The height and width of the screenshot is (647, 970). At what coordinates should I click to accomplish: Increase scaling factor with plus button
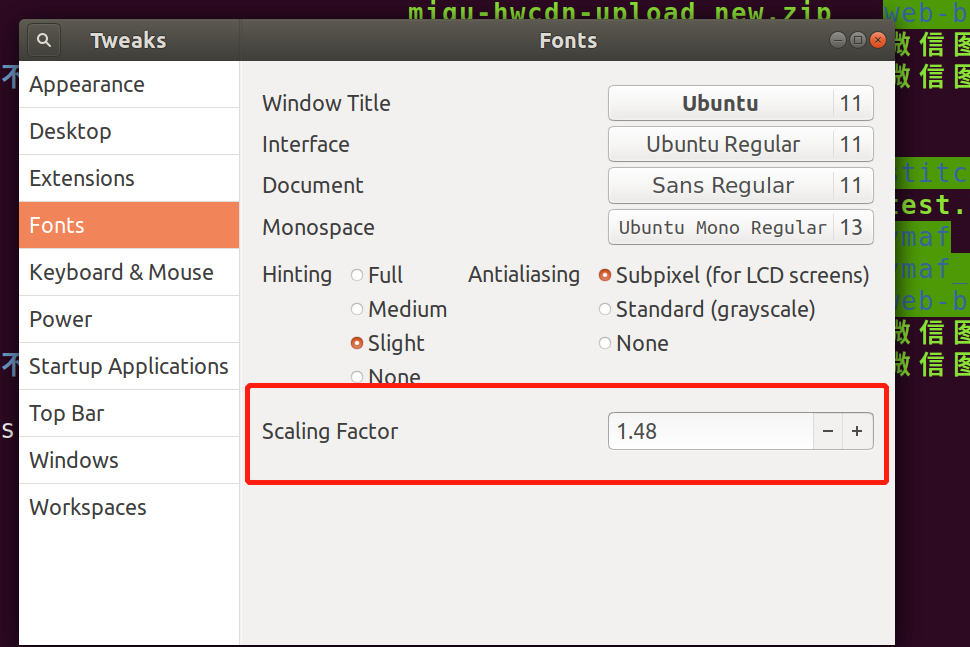857,432
